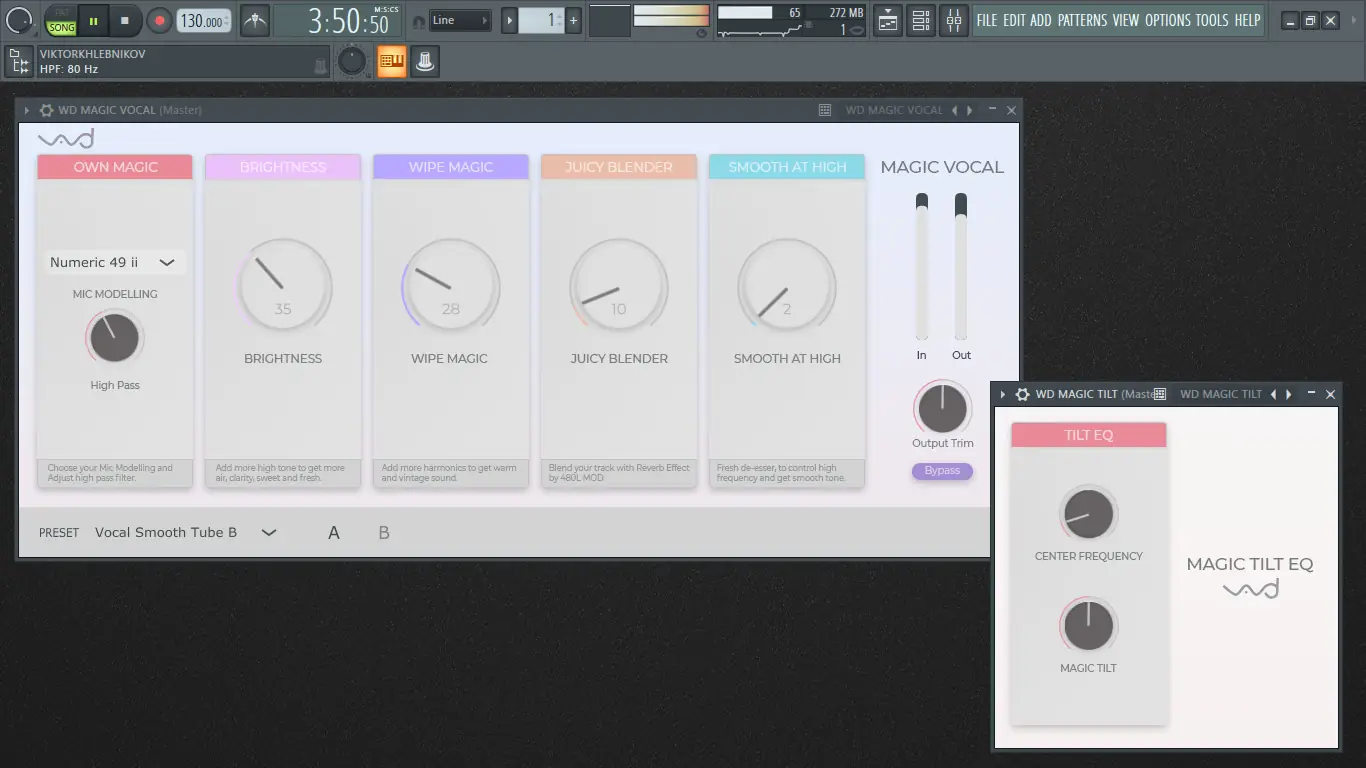Click the controller knob icon
The image size is (1366, 768).
[x=425, y=62]
